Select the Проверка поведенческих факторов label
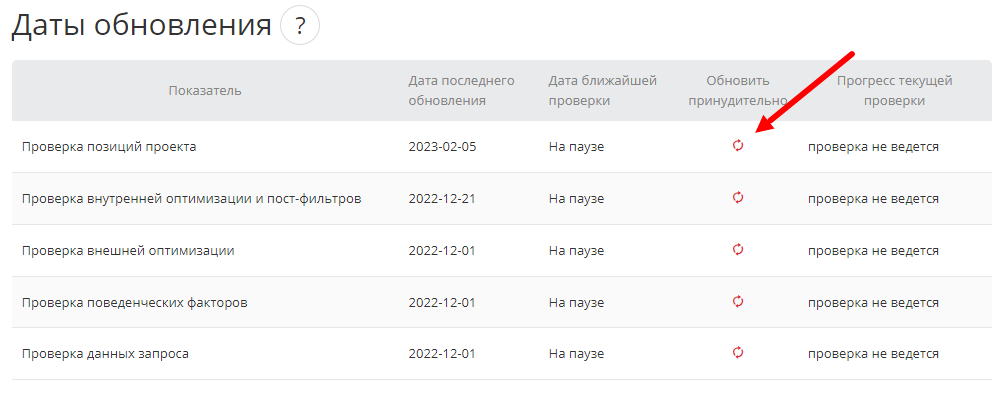 point(134,302)
